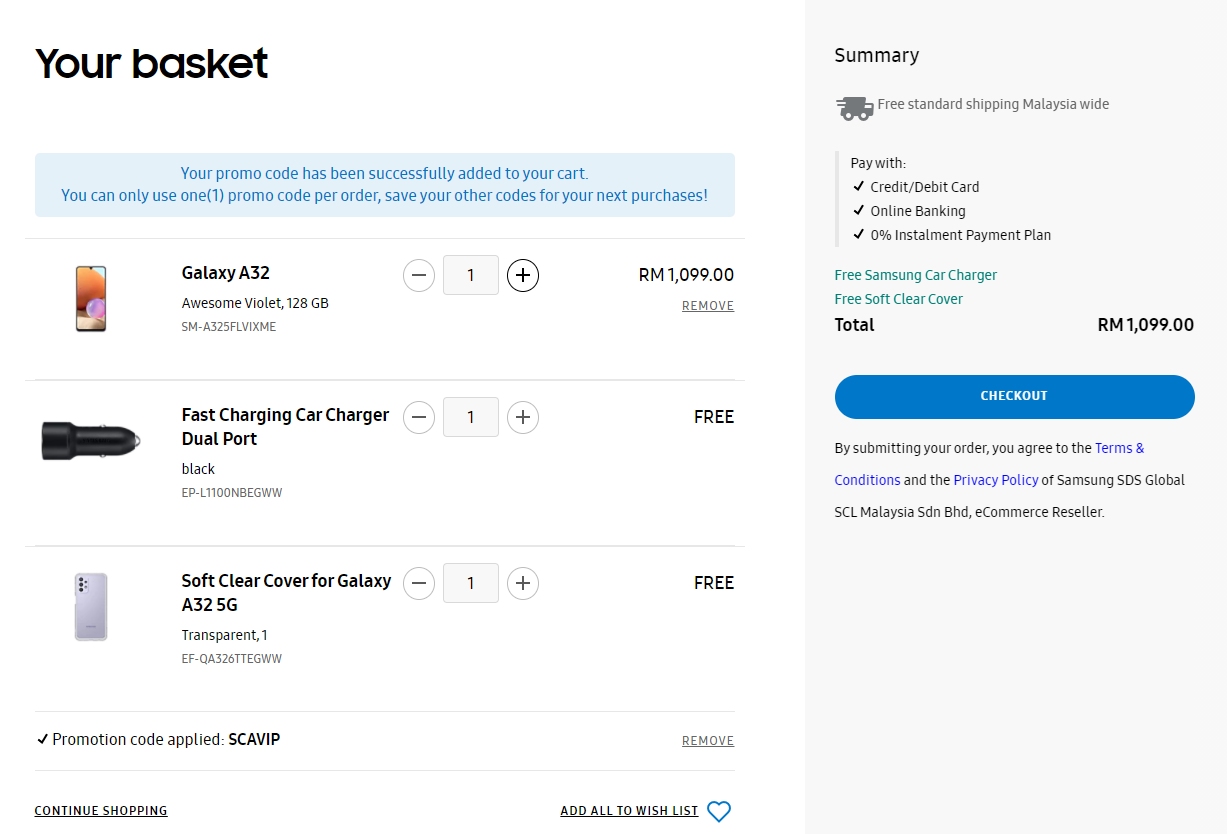Select the Galaxy A32 quantity field
Image resolution: width=1227 pixels, height=834 pixels.
[x=470, y=275]
